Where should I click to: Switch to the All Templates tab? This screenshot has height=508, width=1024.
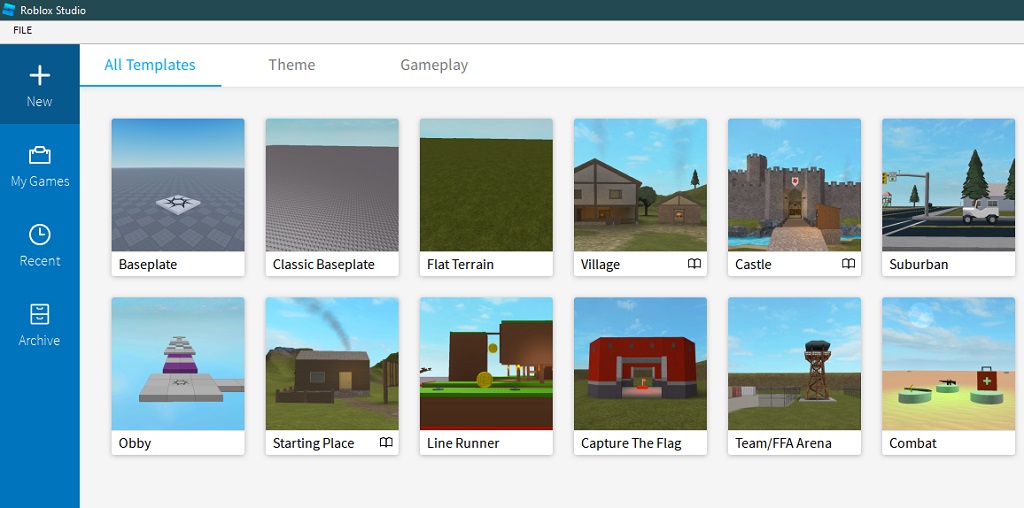click(x=150, y=65)
